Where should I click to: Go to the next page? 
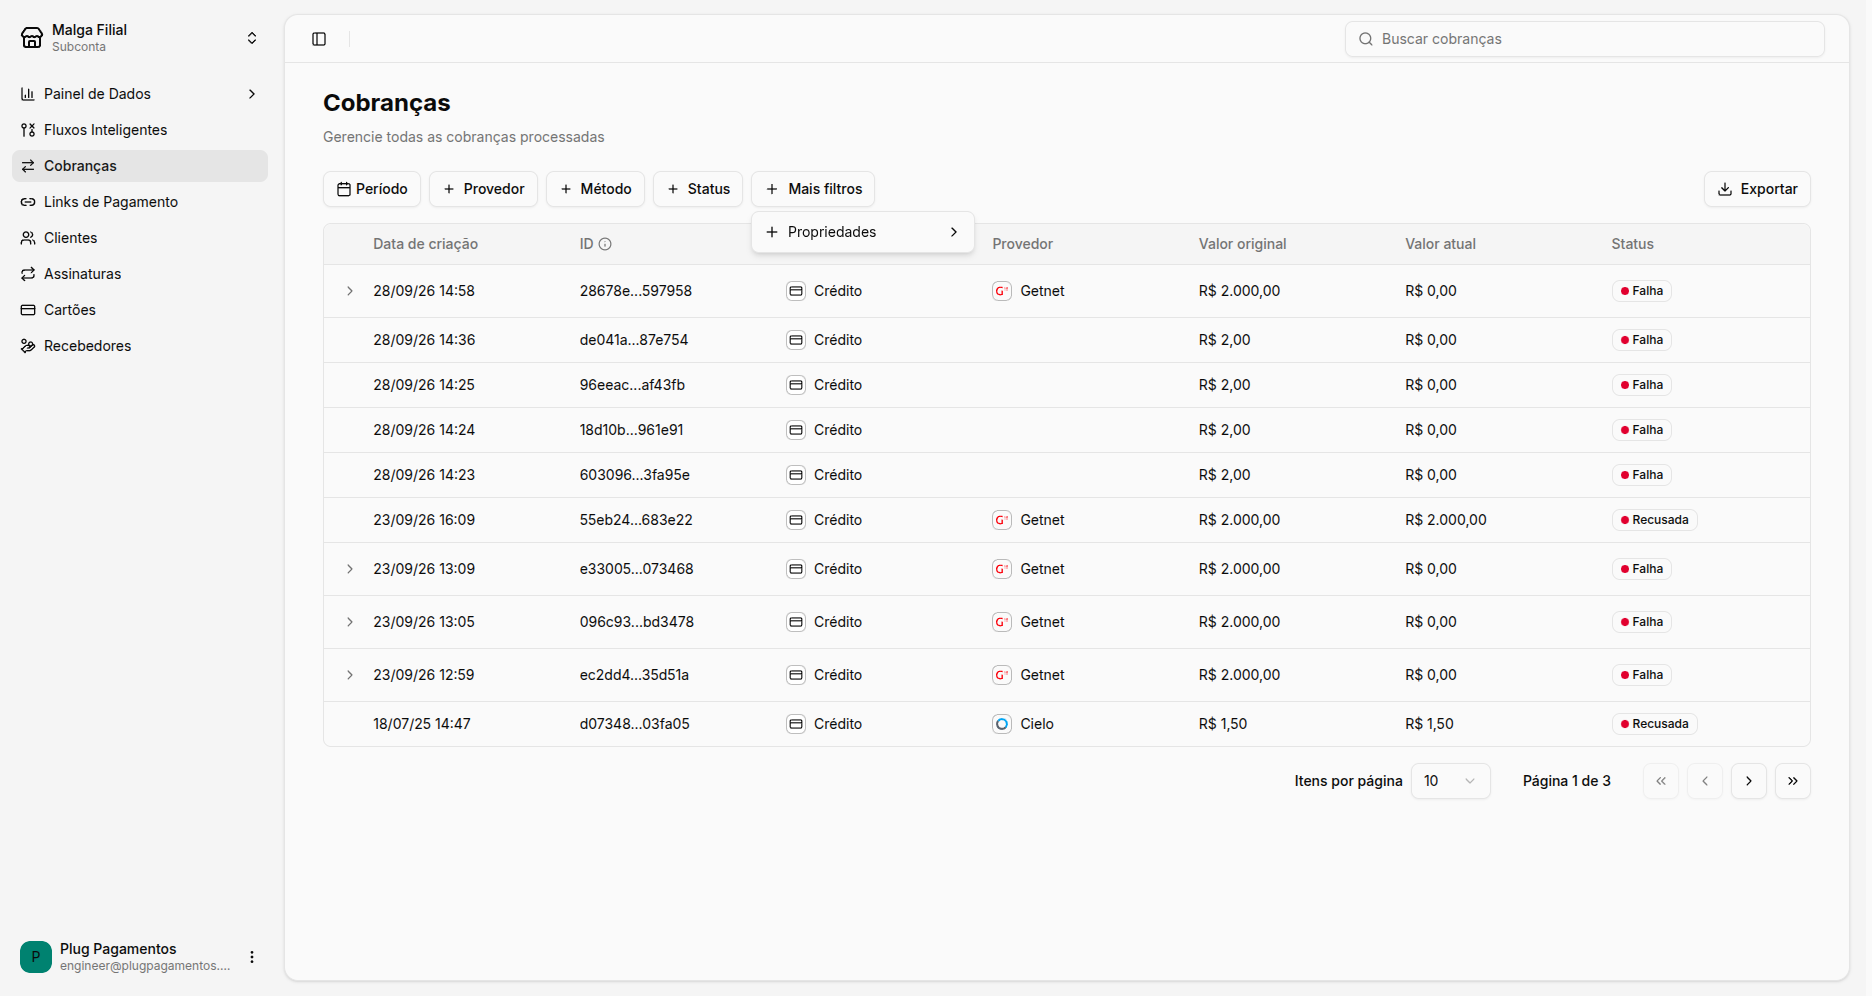pyautogui.click(x=1748, y=781)
